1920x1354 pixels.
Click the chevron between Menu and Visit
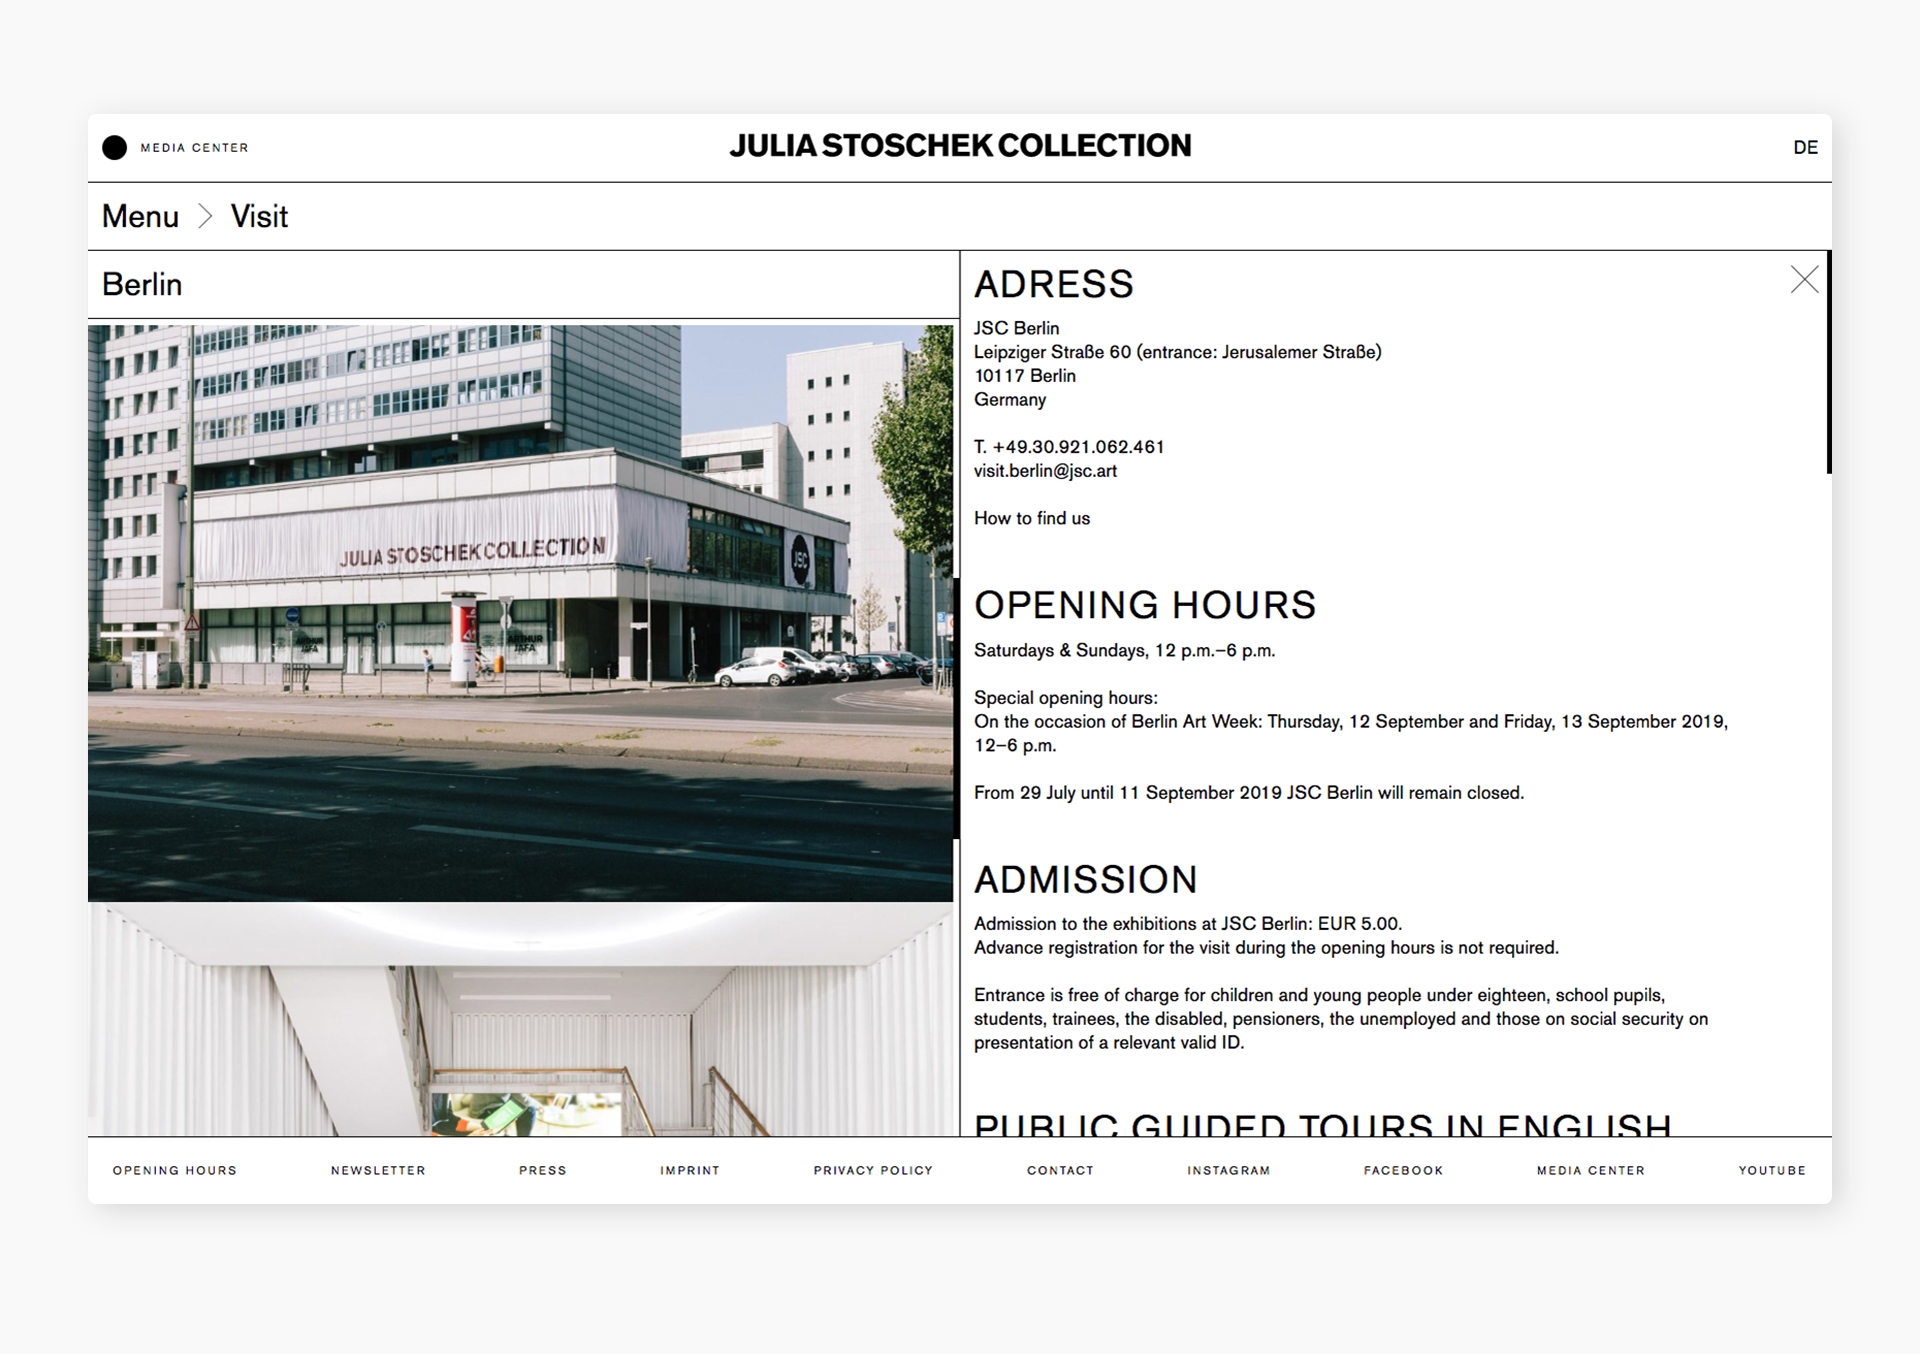click(205, 216)
